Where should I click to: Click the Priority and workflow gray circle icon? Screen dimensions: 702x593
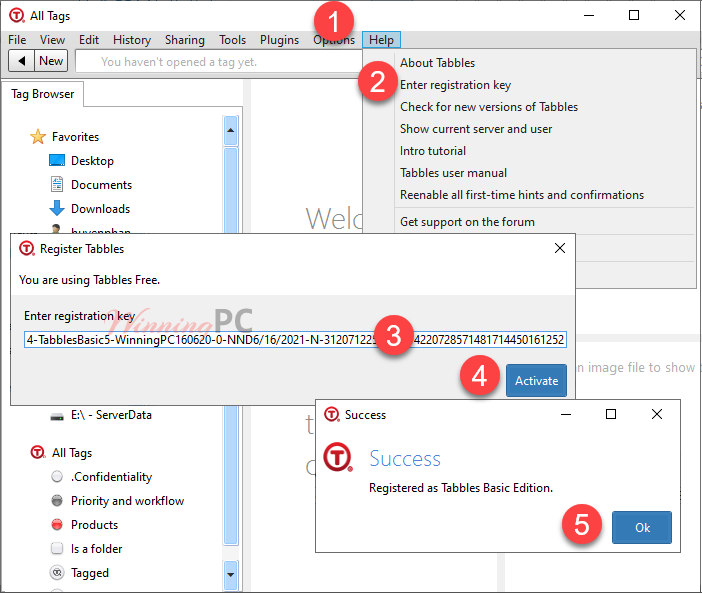(57, 500)
